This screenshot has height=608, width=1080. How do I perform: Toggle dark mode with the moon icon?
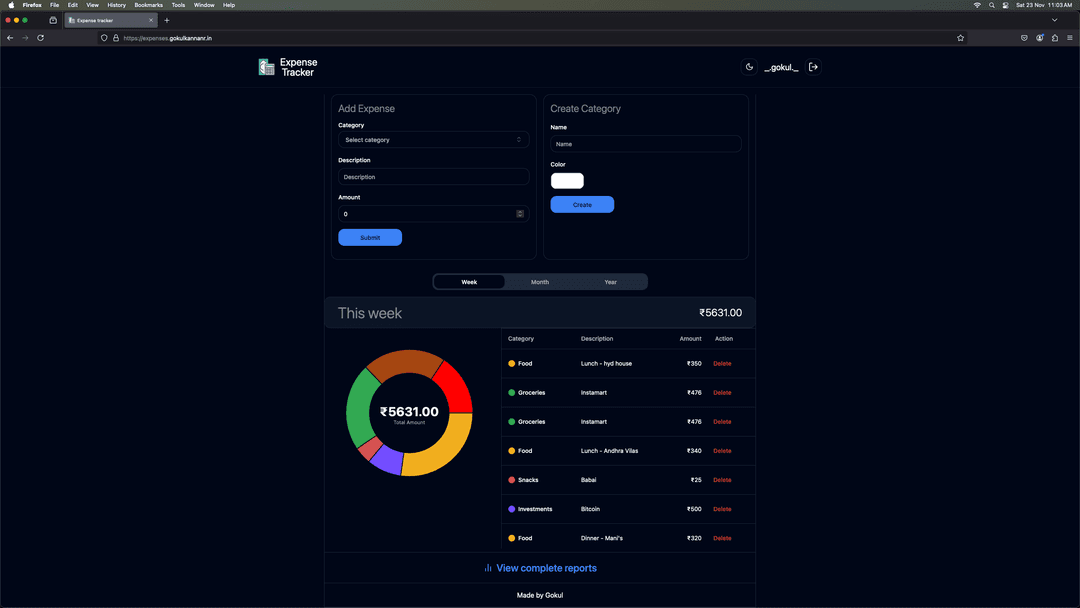point(749,66)
